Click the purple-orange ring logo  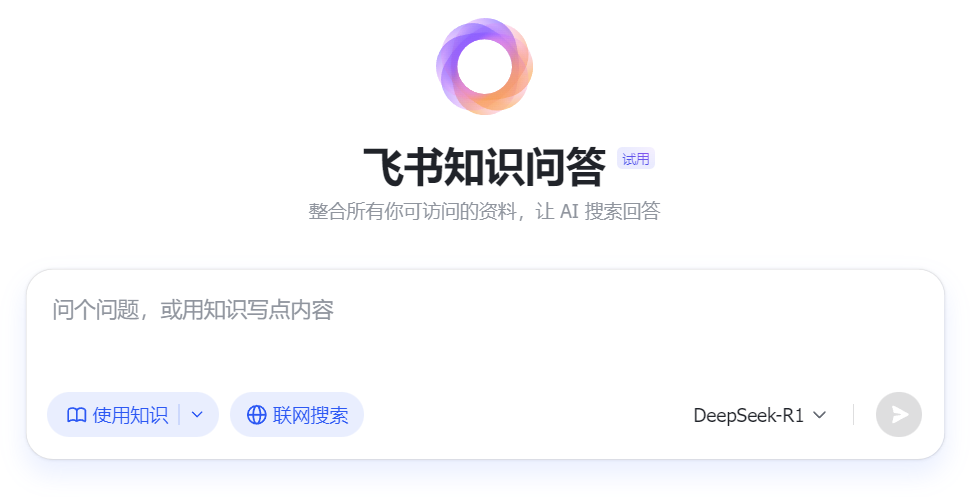(x=484, y=66)
